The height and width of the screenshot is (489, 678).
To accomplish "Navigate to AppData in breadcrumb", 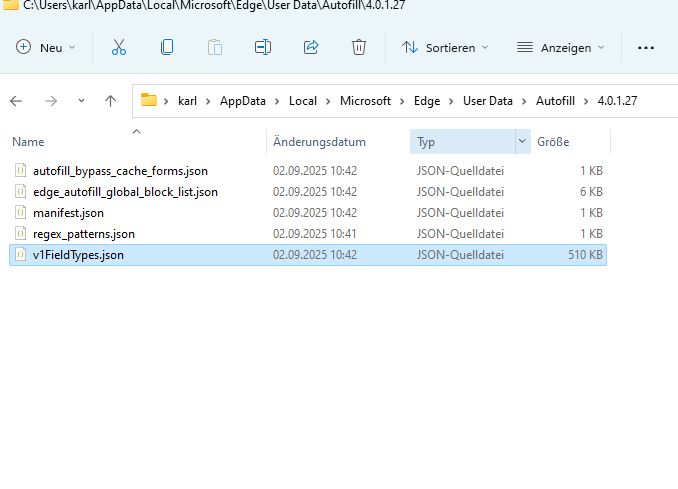I will click(243, 101).
